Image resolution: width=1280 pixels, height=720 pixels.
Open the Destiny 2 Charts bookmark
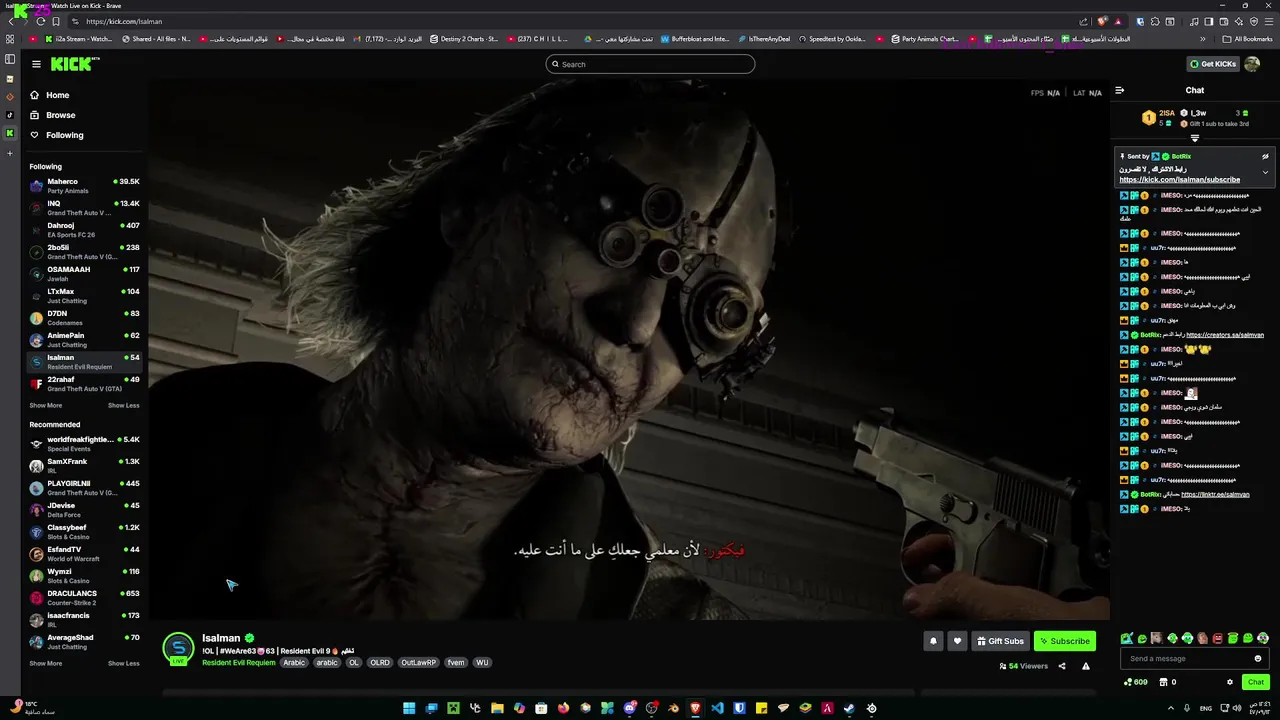click(x=465, y=39)
